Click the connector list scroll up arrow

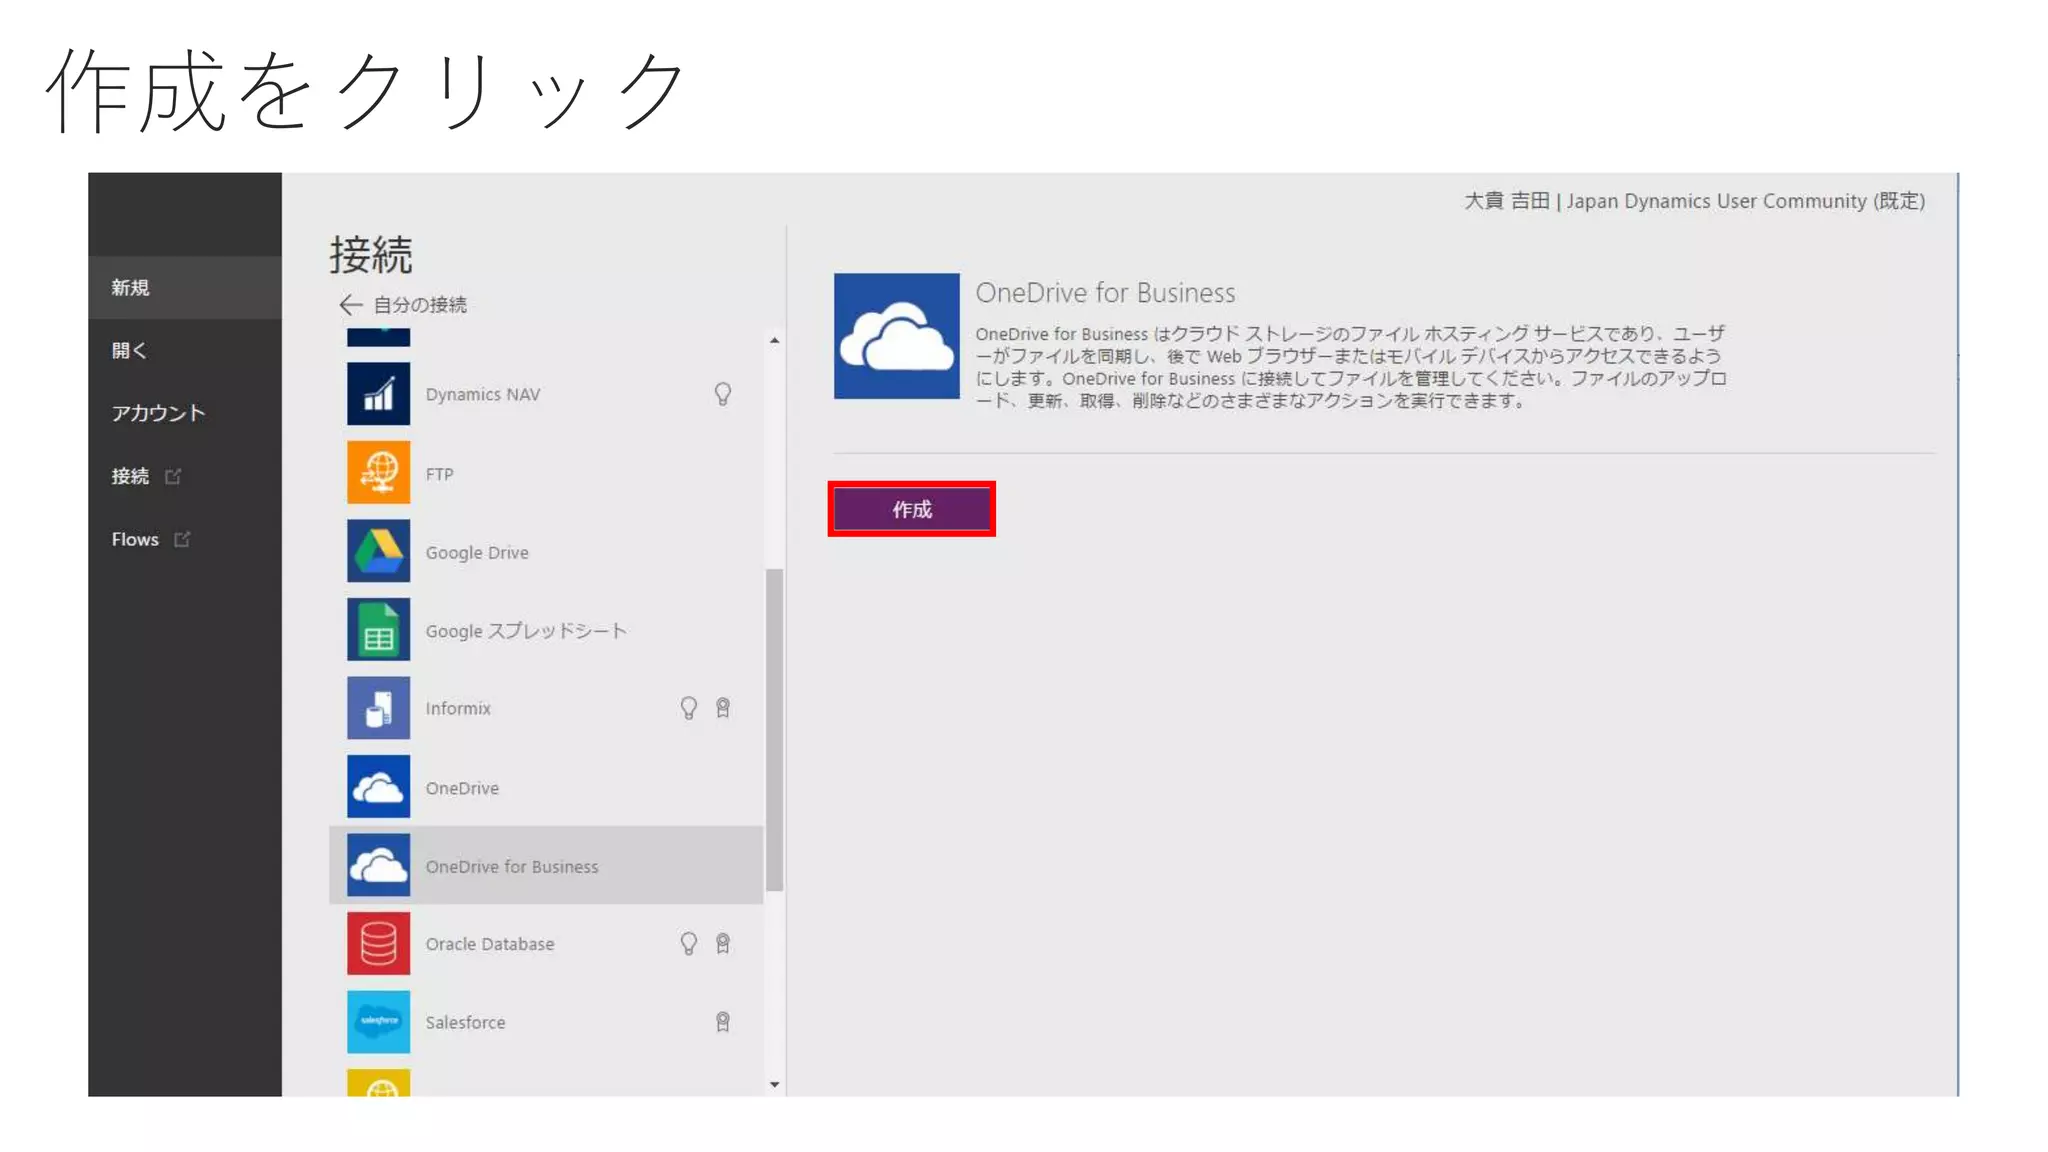point(774,341)
